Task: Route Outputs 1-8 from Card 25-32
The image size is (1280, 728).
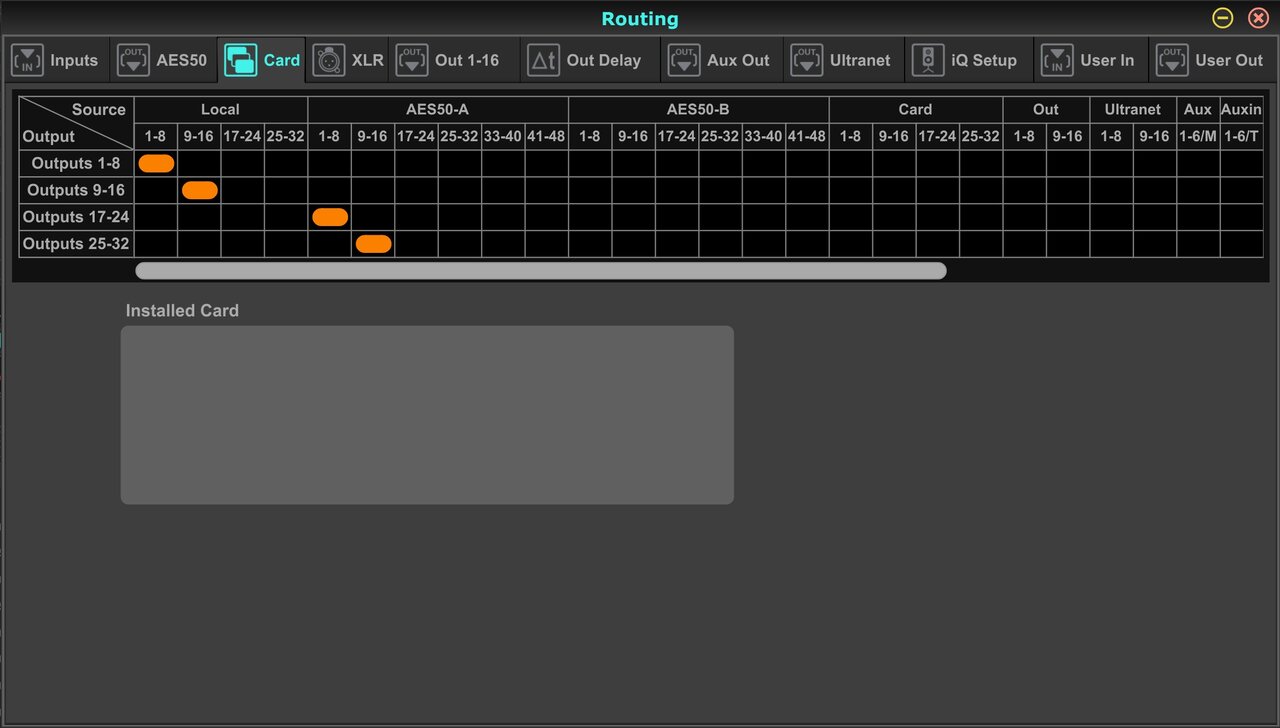Action: 981,163
